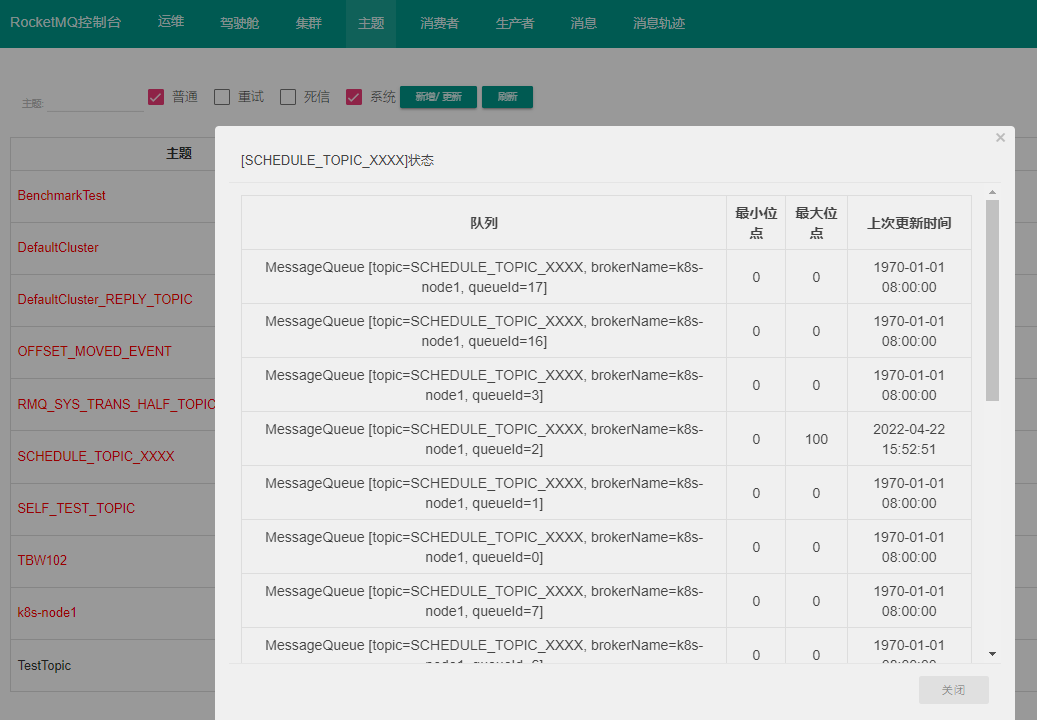1037x720 pixels.
Task: Select the 主题 nav tab
Action: 371,24
